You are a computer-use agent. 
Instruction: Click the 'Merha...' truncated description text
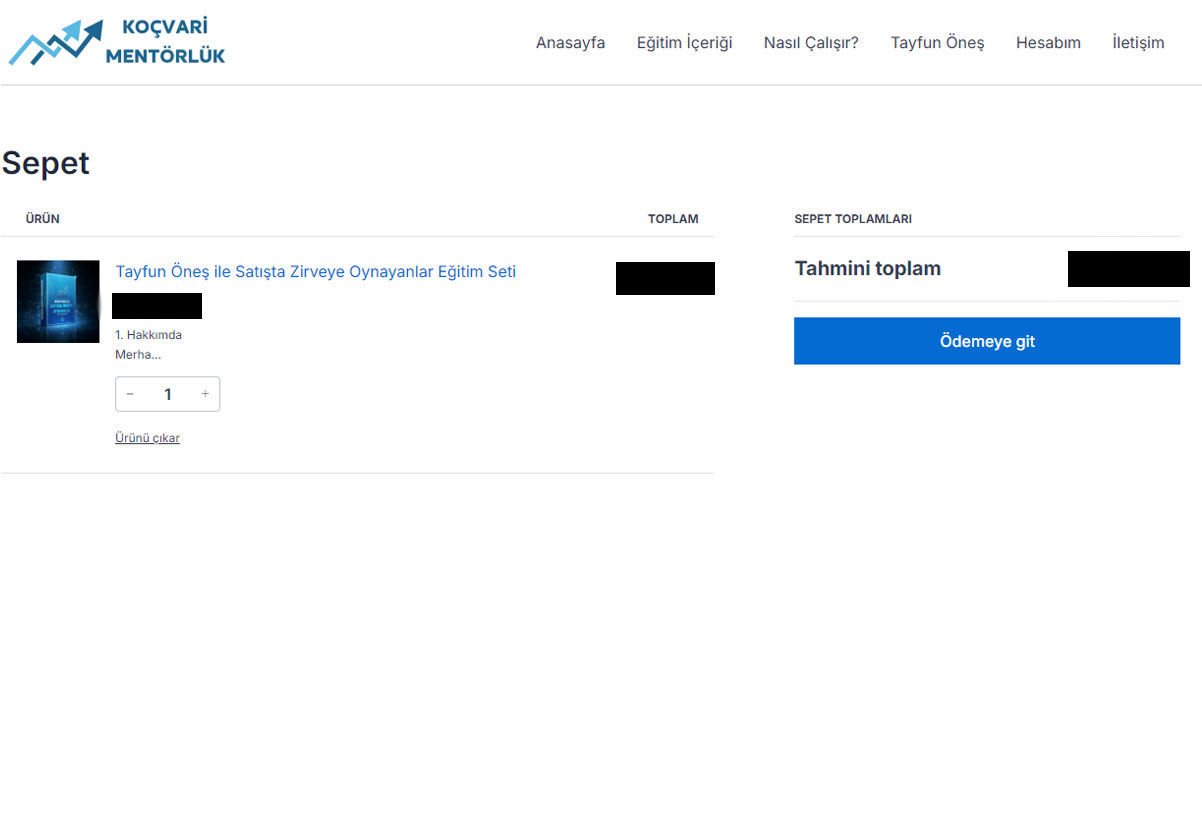click(x=138, y=355)
